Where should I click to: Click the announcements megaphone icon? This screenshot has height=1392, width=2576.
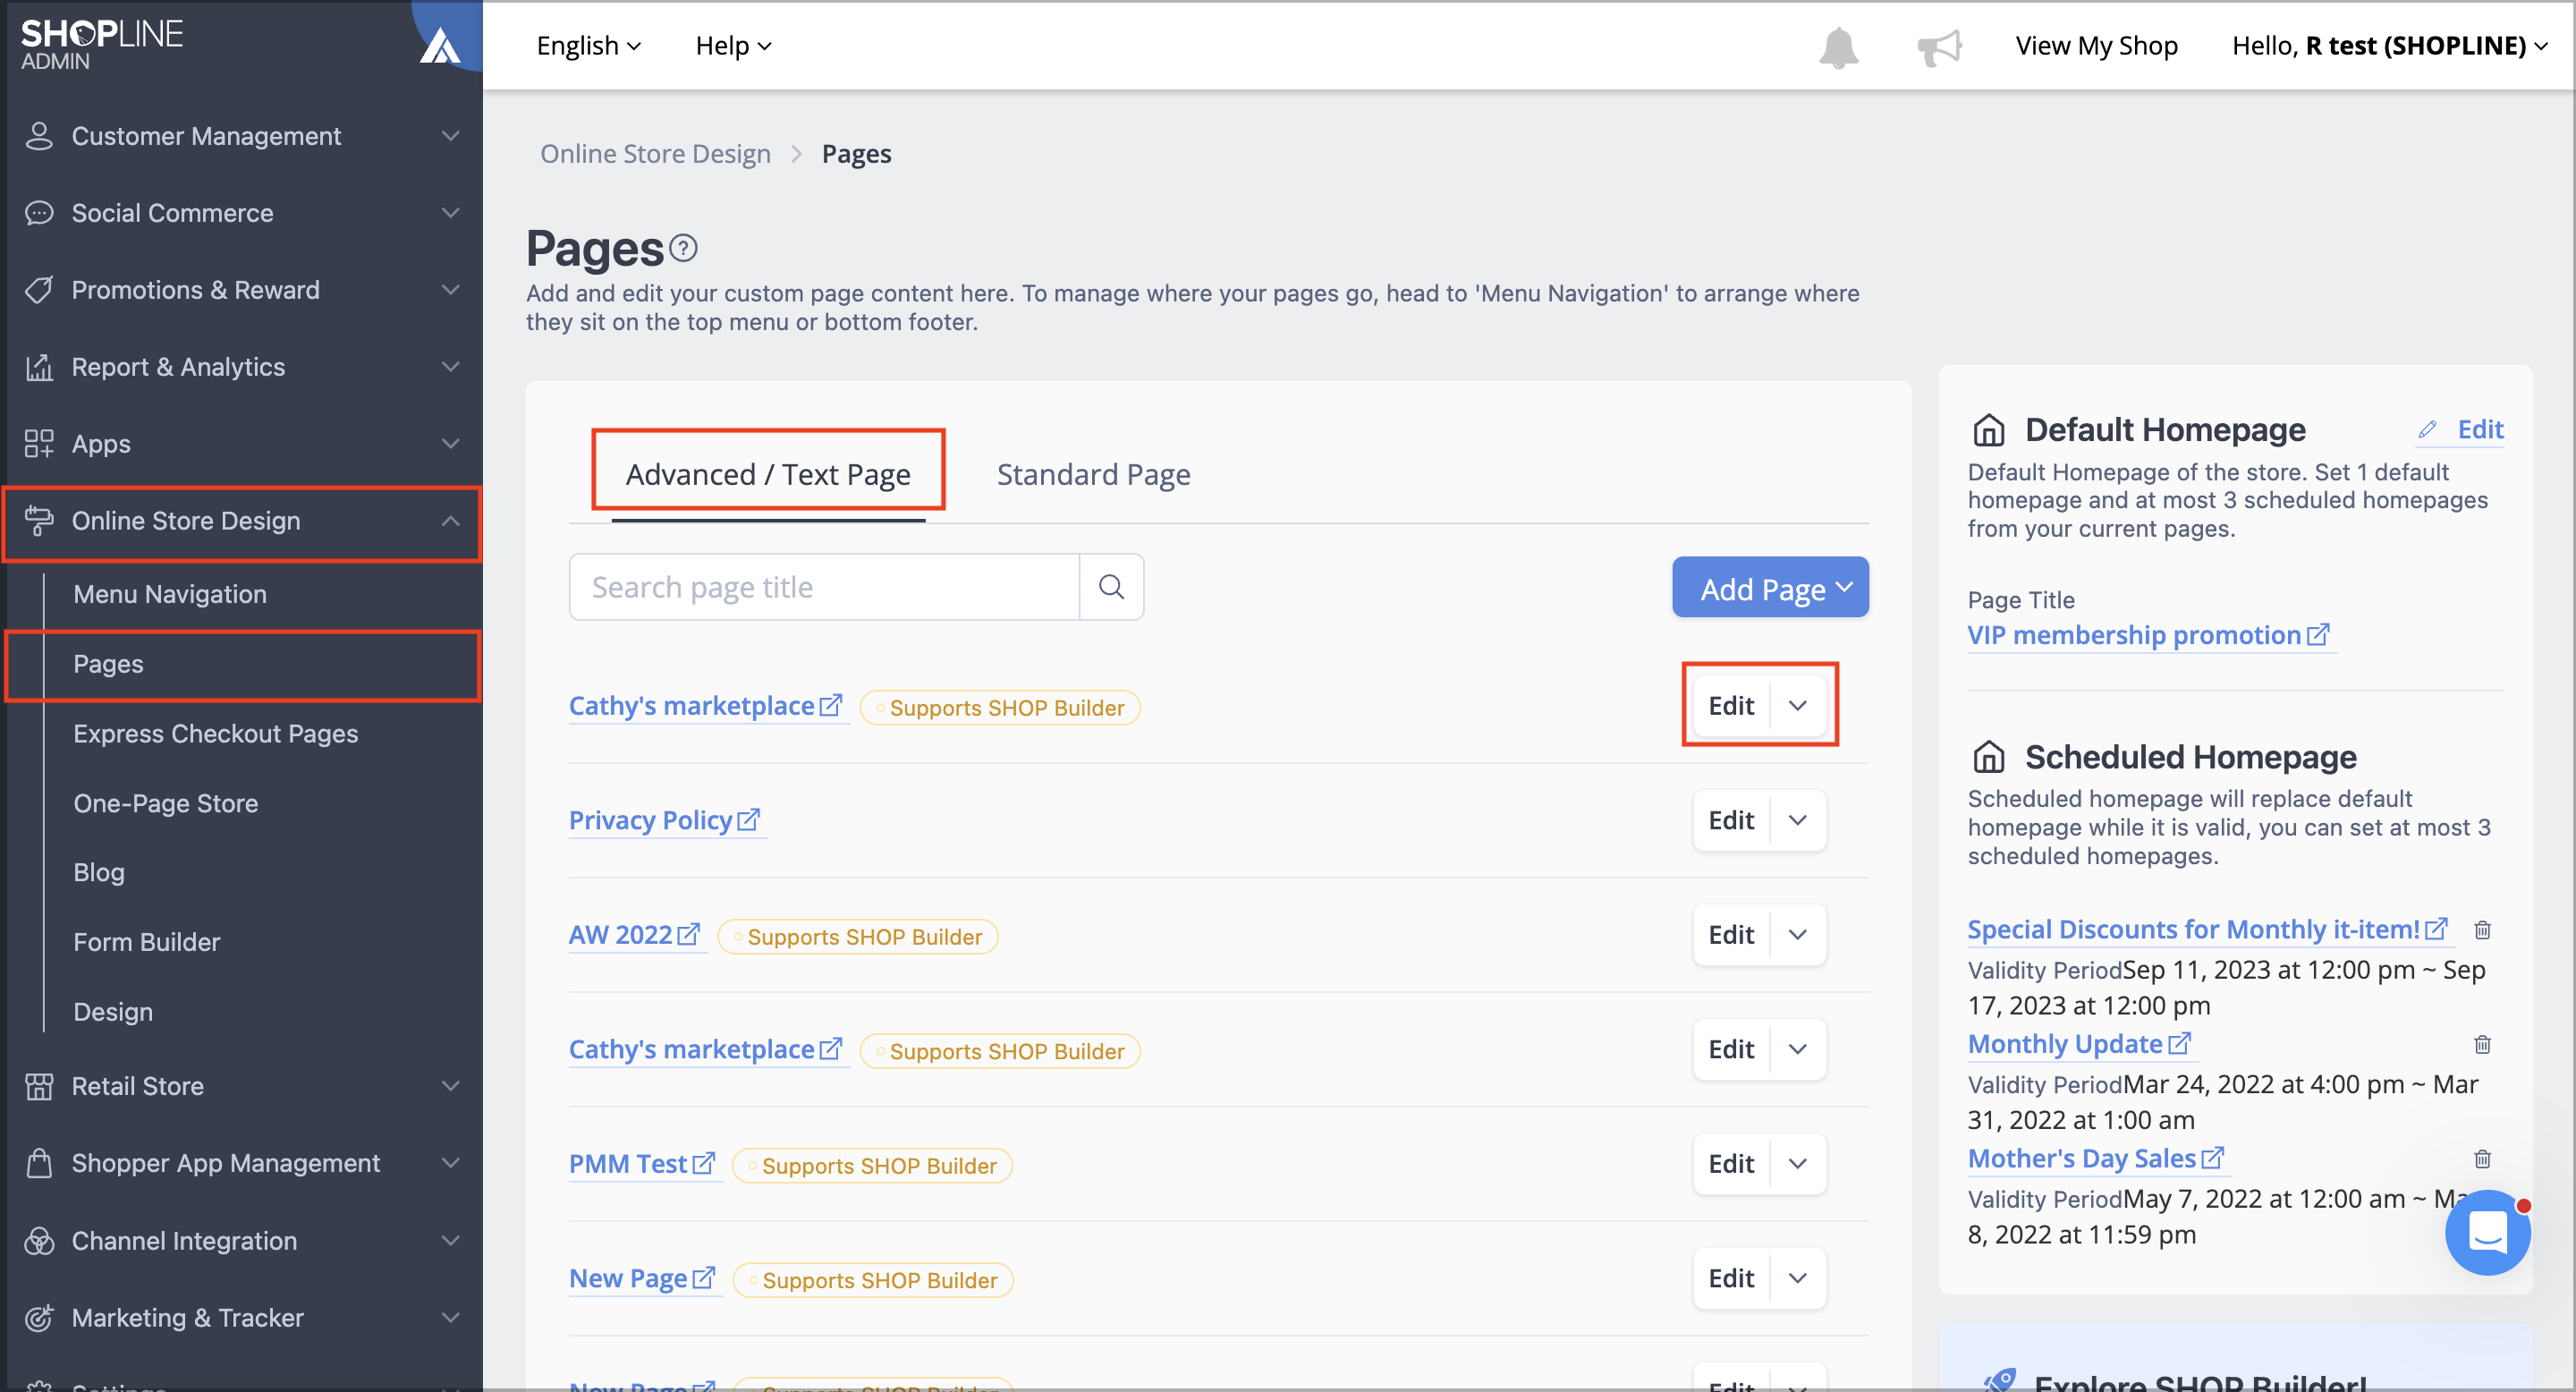tap(1939, 47)
